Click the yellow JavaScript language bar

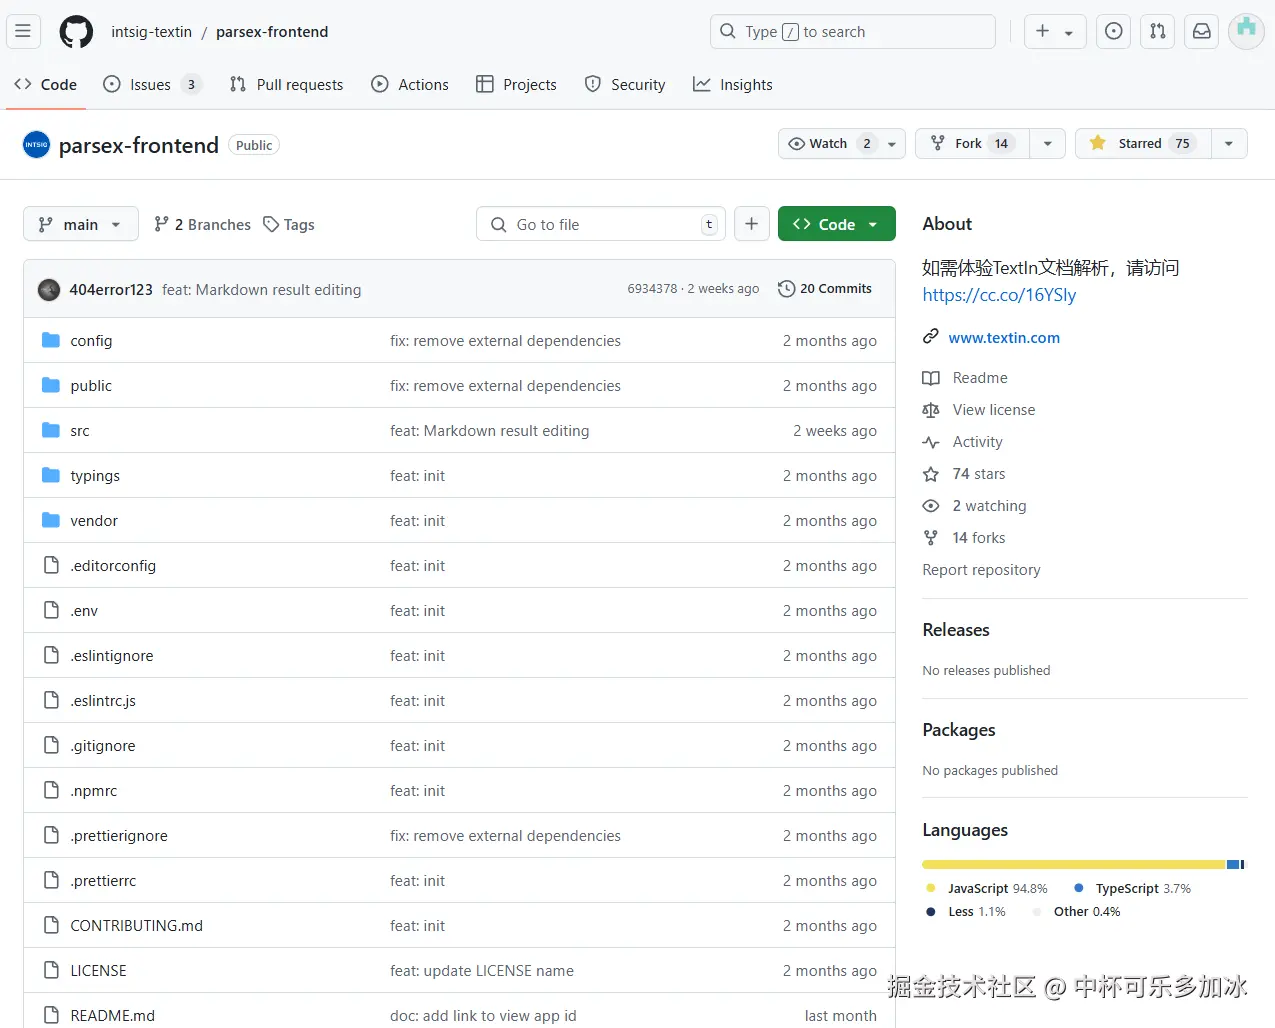click(x=1073, y=864)
